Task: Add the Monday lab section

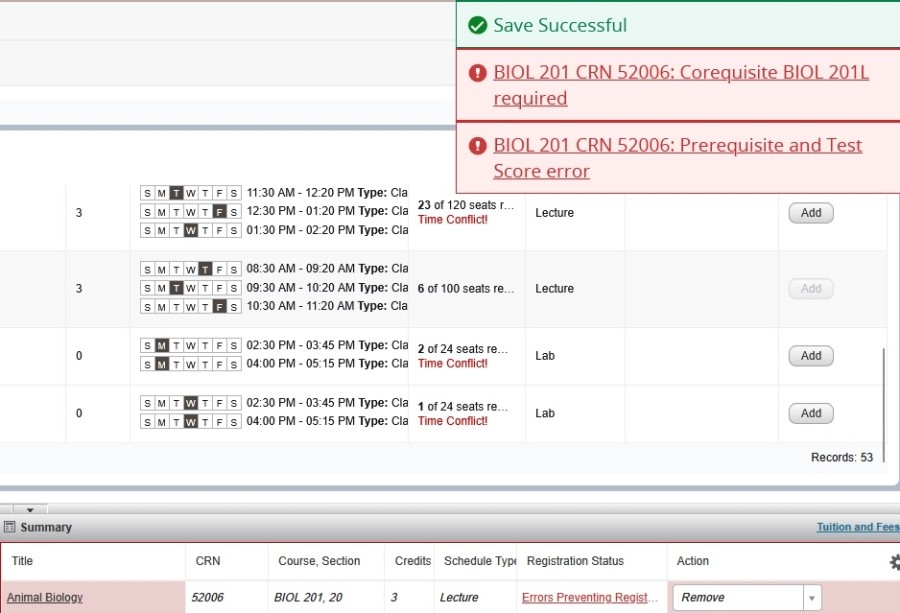Action: coord(810,356)
